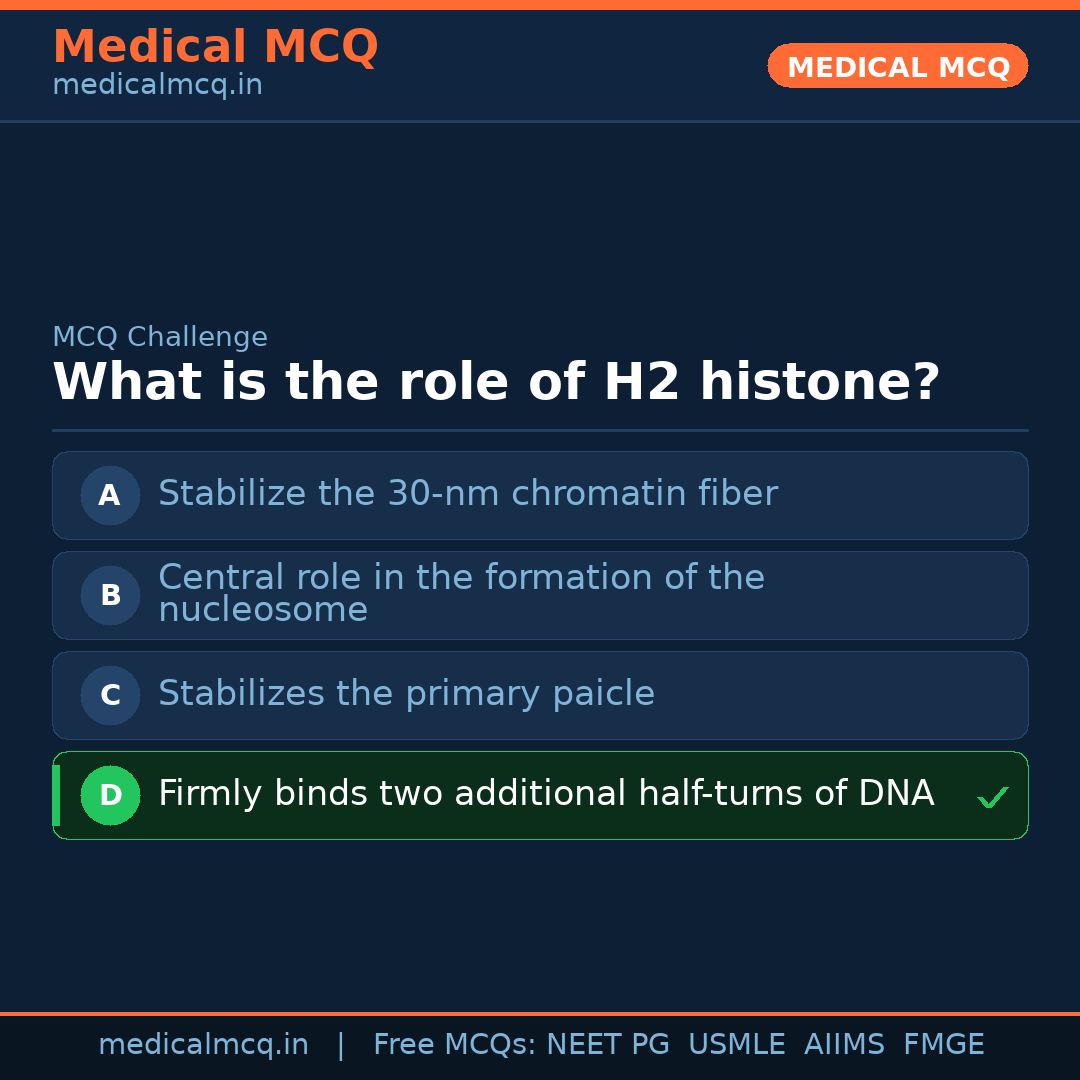Screen dimensions: 1080x1080
Task: Click the letter A option circle
Action: [110, 495]
